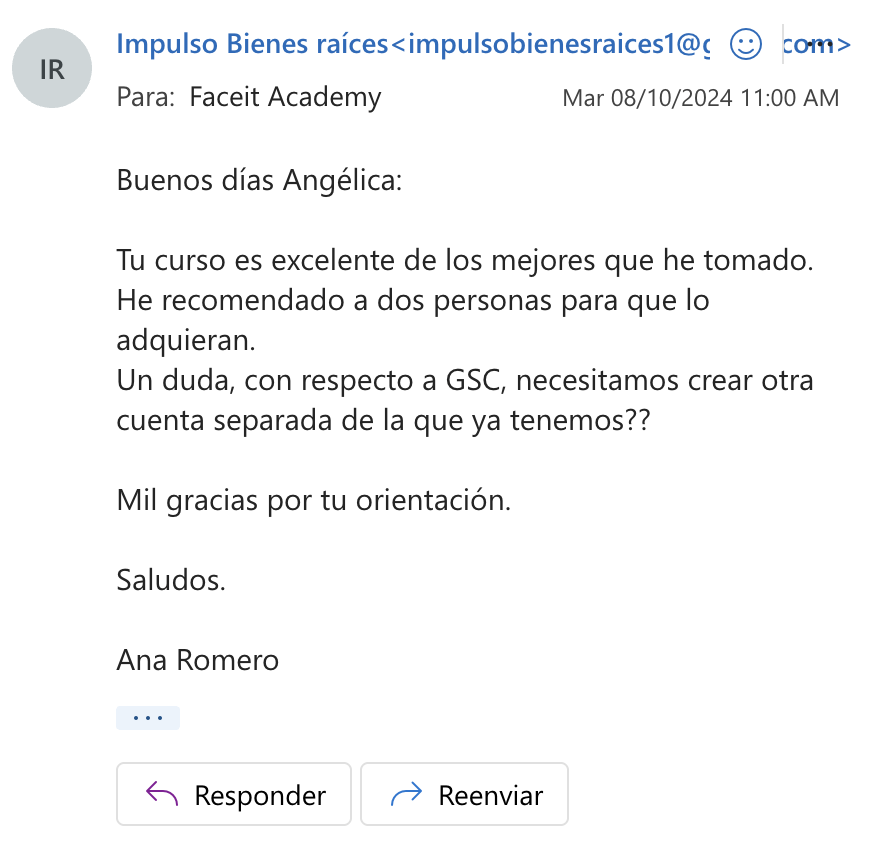Select the Faceit Academy recipient
The image size is (878, 842).
[x=285, y=98]
